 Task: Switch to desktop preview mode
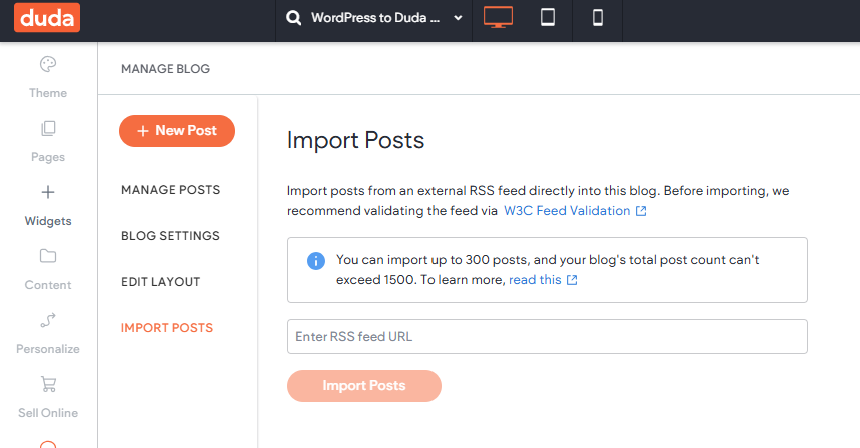click(x=498, y=18)
